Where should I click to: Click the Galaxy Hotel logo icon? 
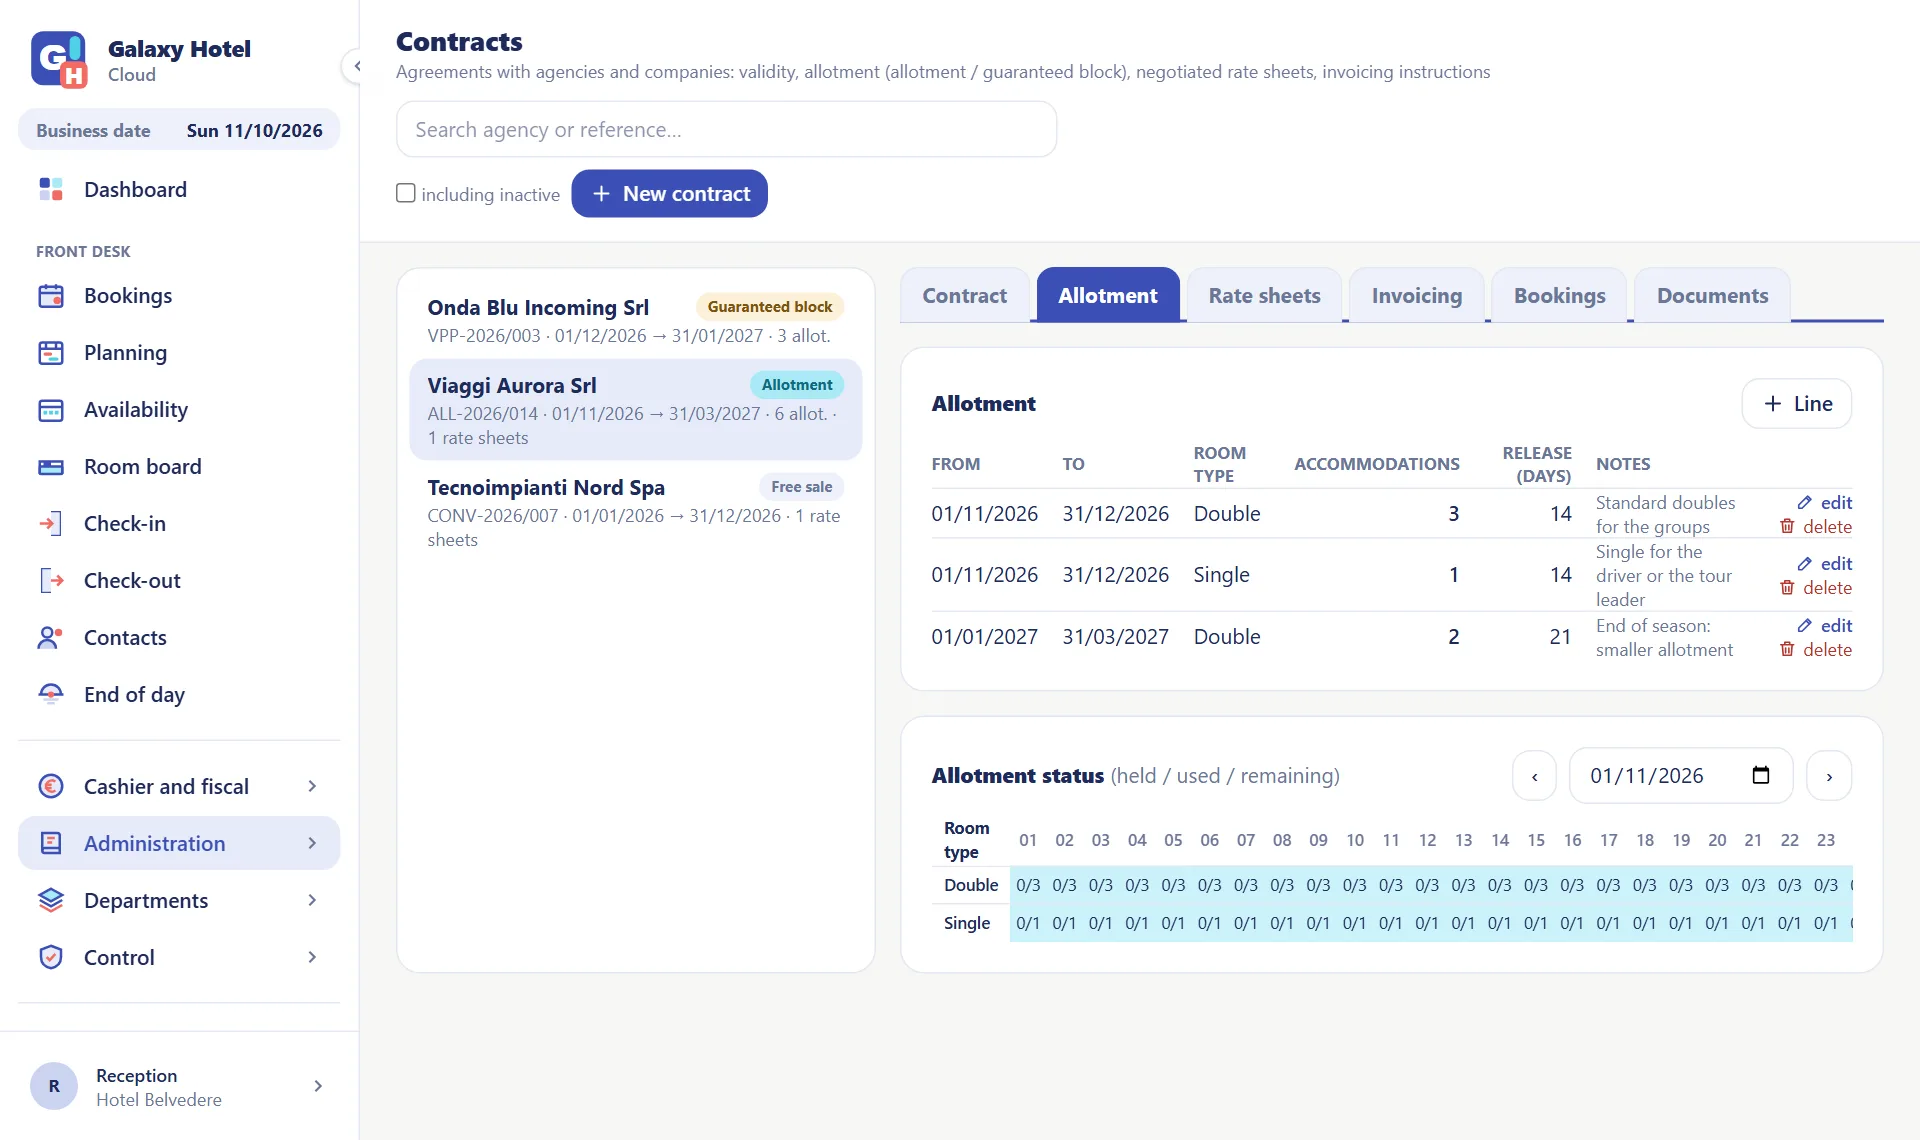[x=59, y=60]
